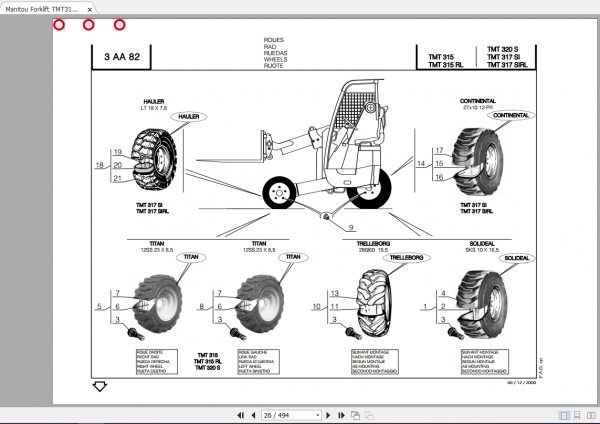The width and height of the screenshot is (600, 424).
Task: Jump to the last page
Action: (x=341, y=415)
